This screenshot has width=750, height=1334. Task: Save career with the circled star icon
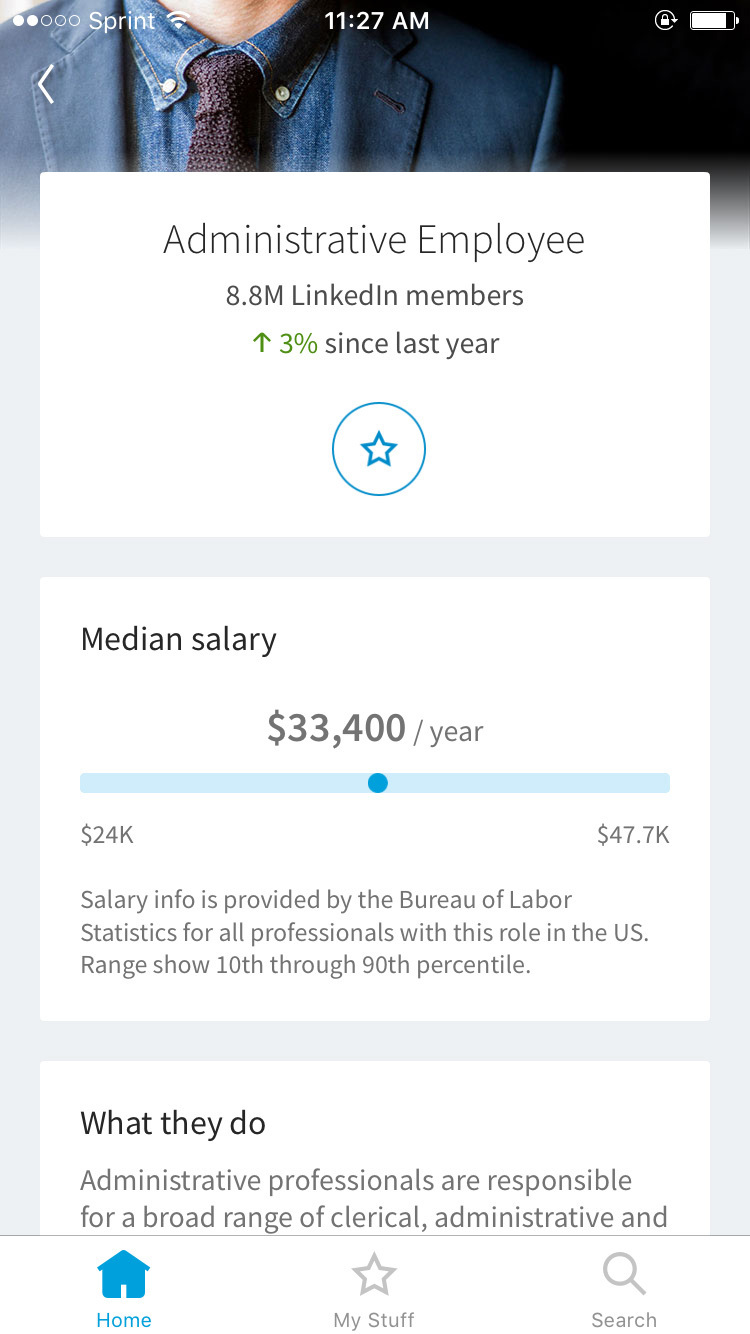coord(378,449)
